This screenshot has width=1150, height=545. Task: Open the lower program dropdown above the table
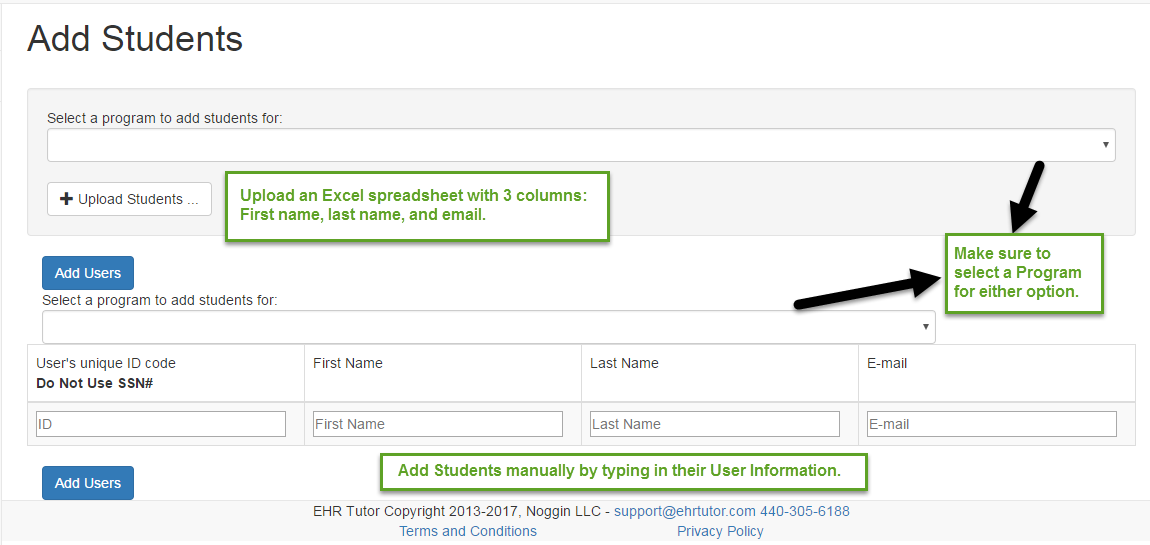[488, 326]
